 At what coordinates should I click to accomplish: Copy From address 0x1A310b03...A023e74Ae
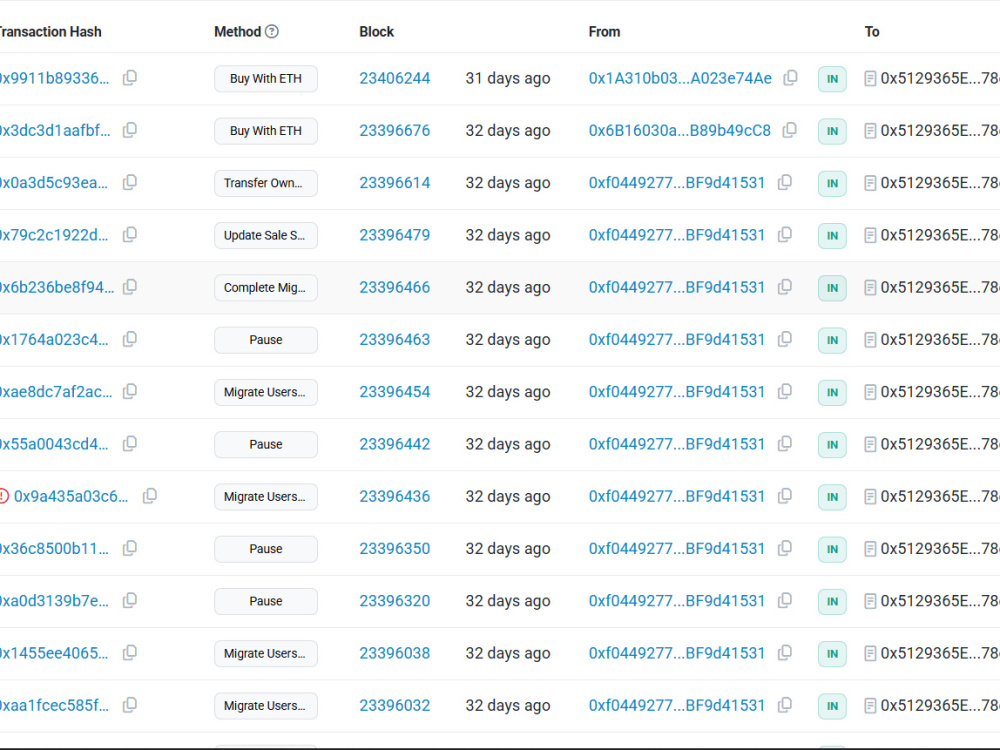[x=790, y=78]
